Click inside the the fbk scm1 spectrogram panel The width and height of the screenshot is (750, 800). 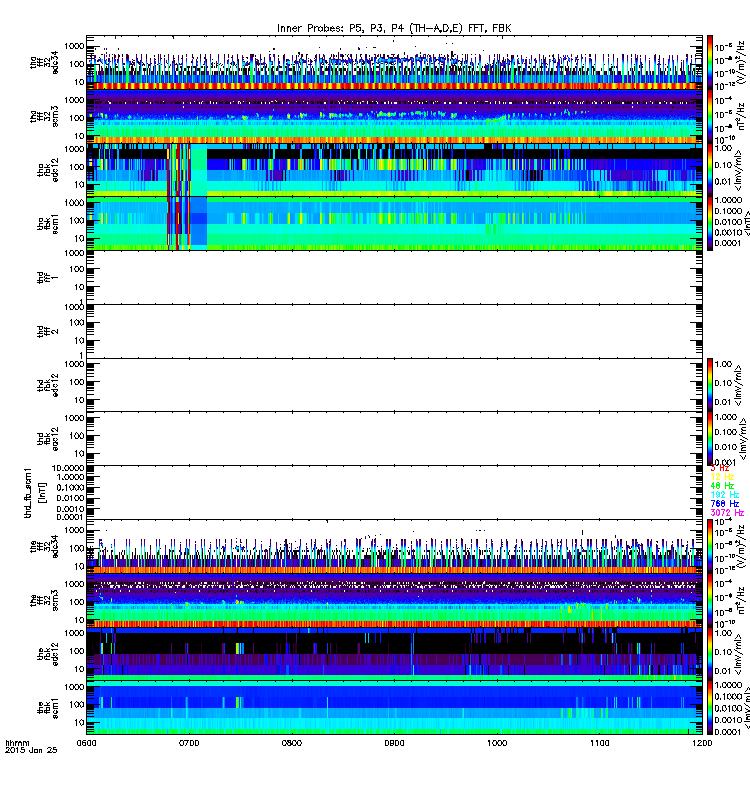pyautogui.click(x=394, y=708)
